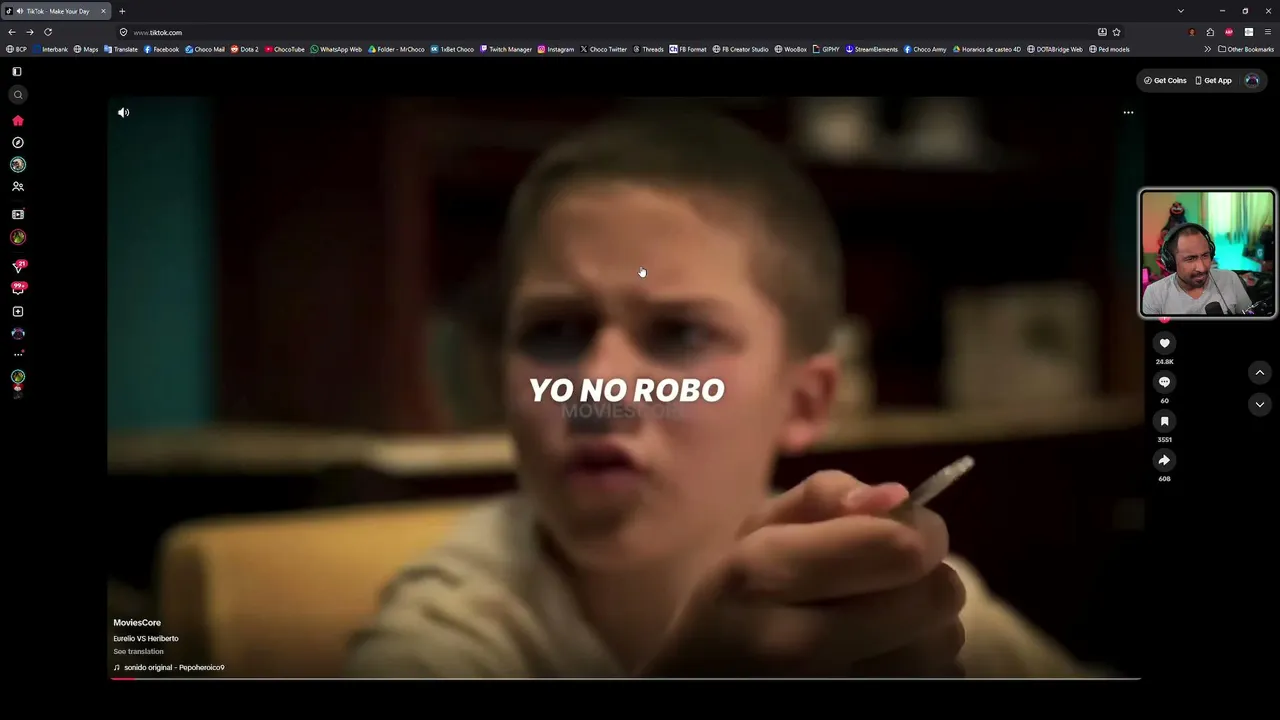Click the install app icon in address bar
Image resolution: width=1280 pixels, height=720 pixels.
(x=1102, y=32)
